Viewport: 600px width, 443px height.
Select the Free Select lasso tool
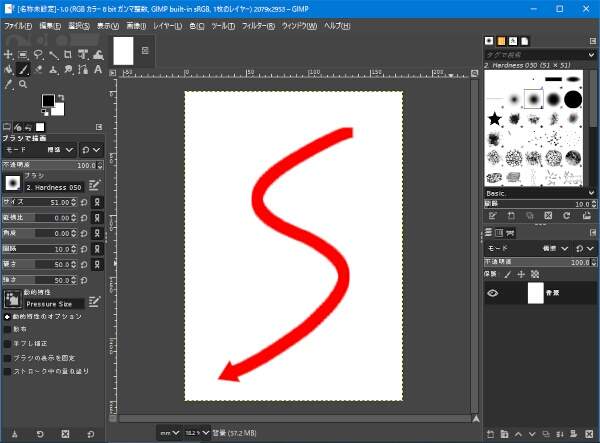coord(40,54)
